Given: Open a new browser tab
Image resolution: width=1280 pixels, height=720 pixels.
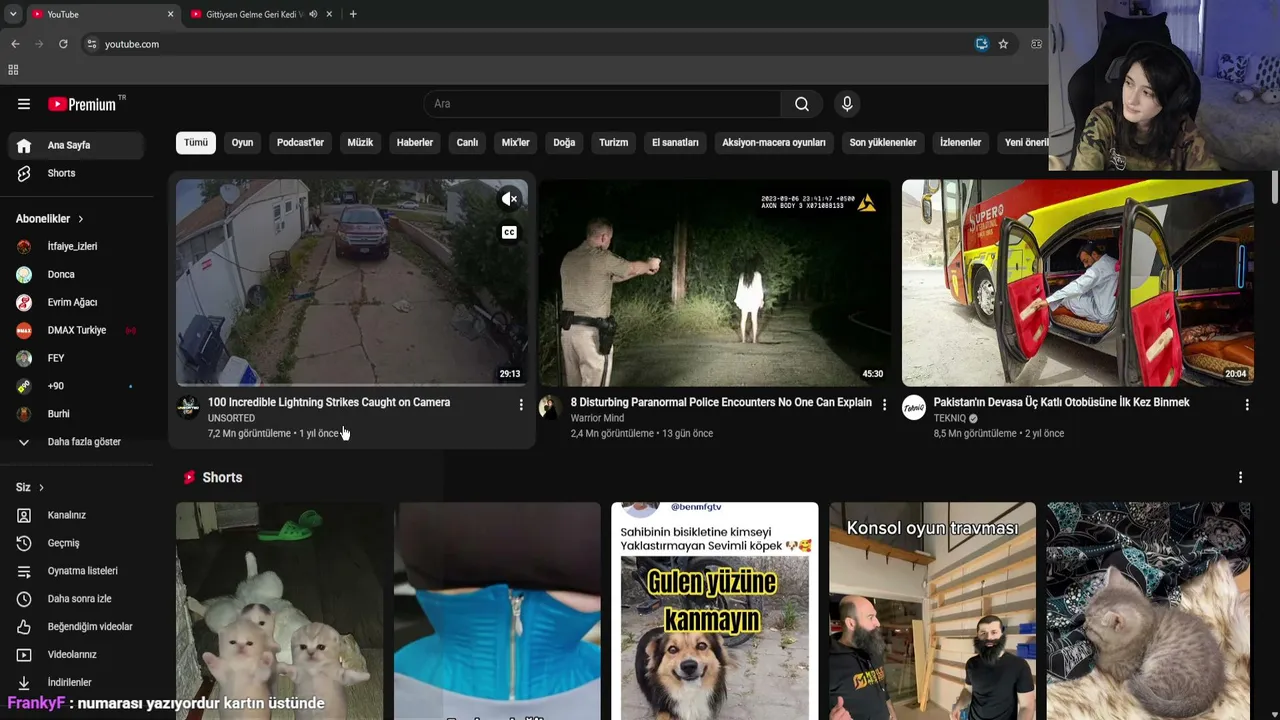Looking at the screenshot, I should pos(353,14).
